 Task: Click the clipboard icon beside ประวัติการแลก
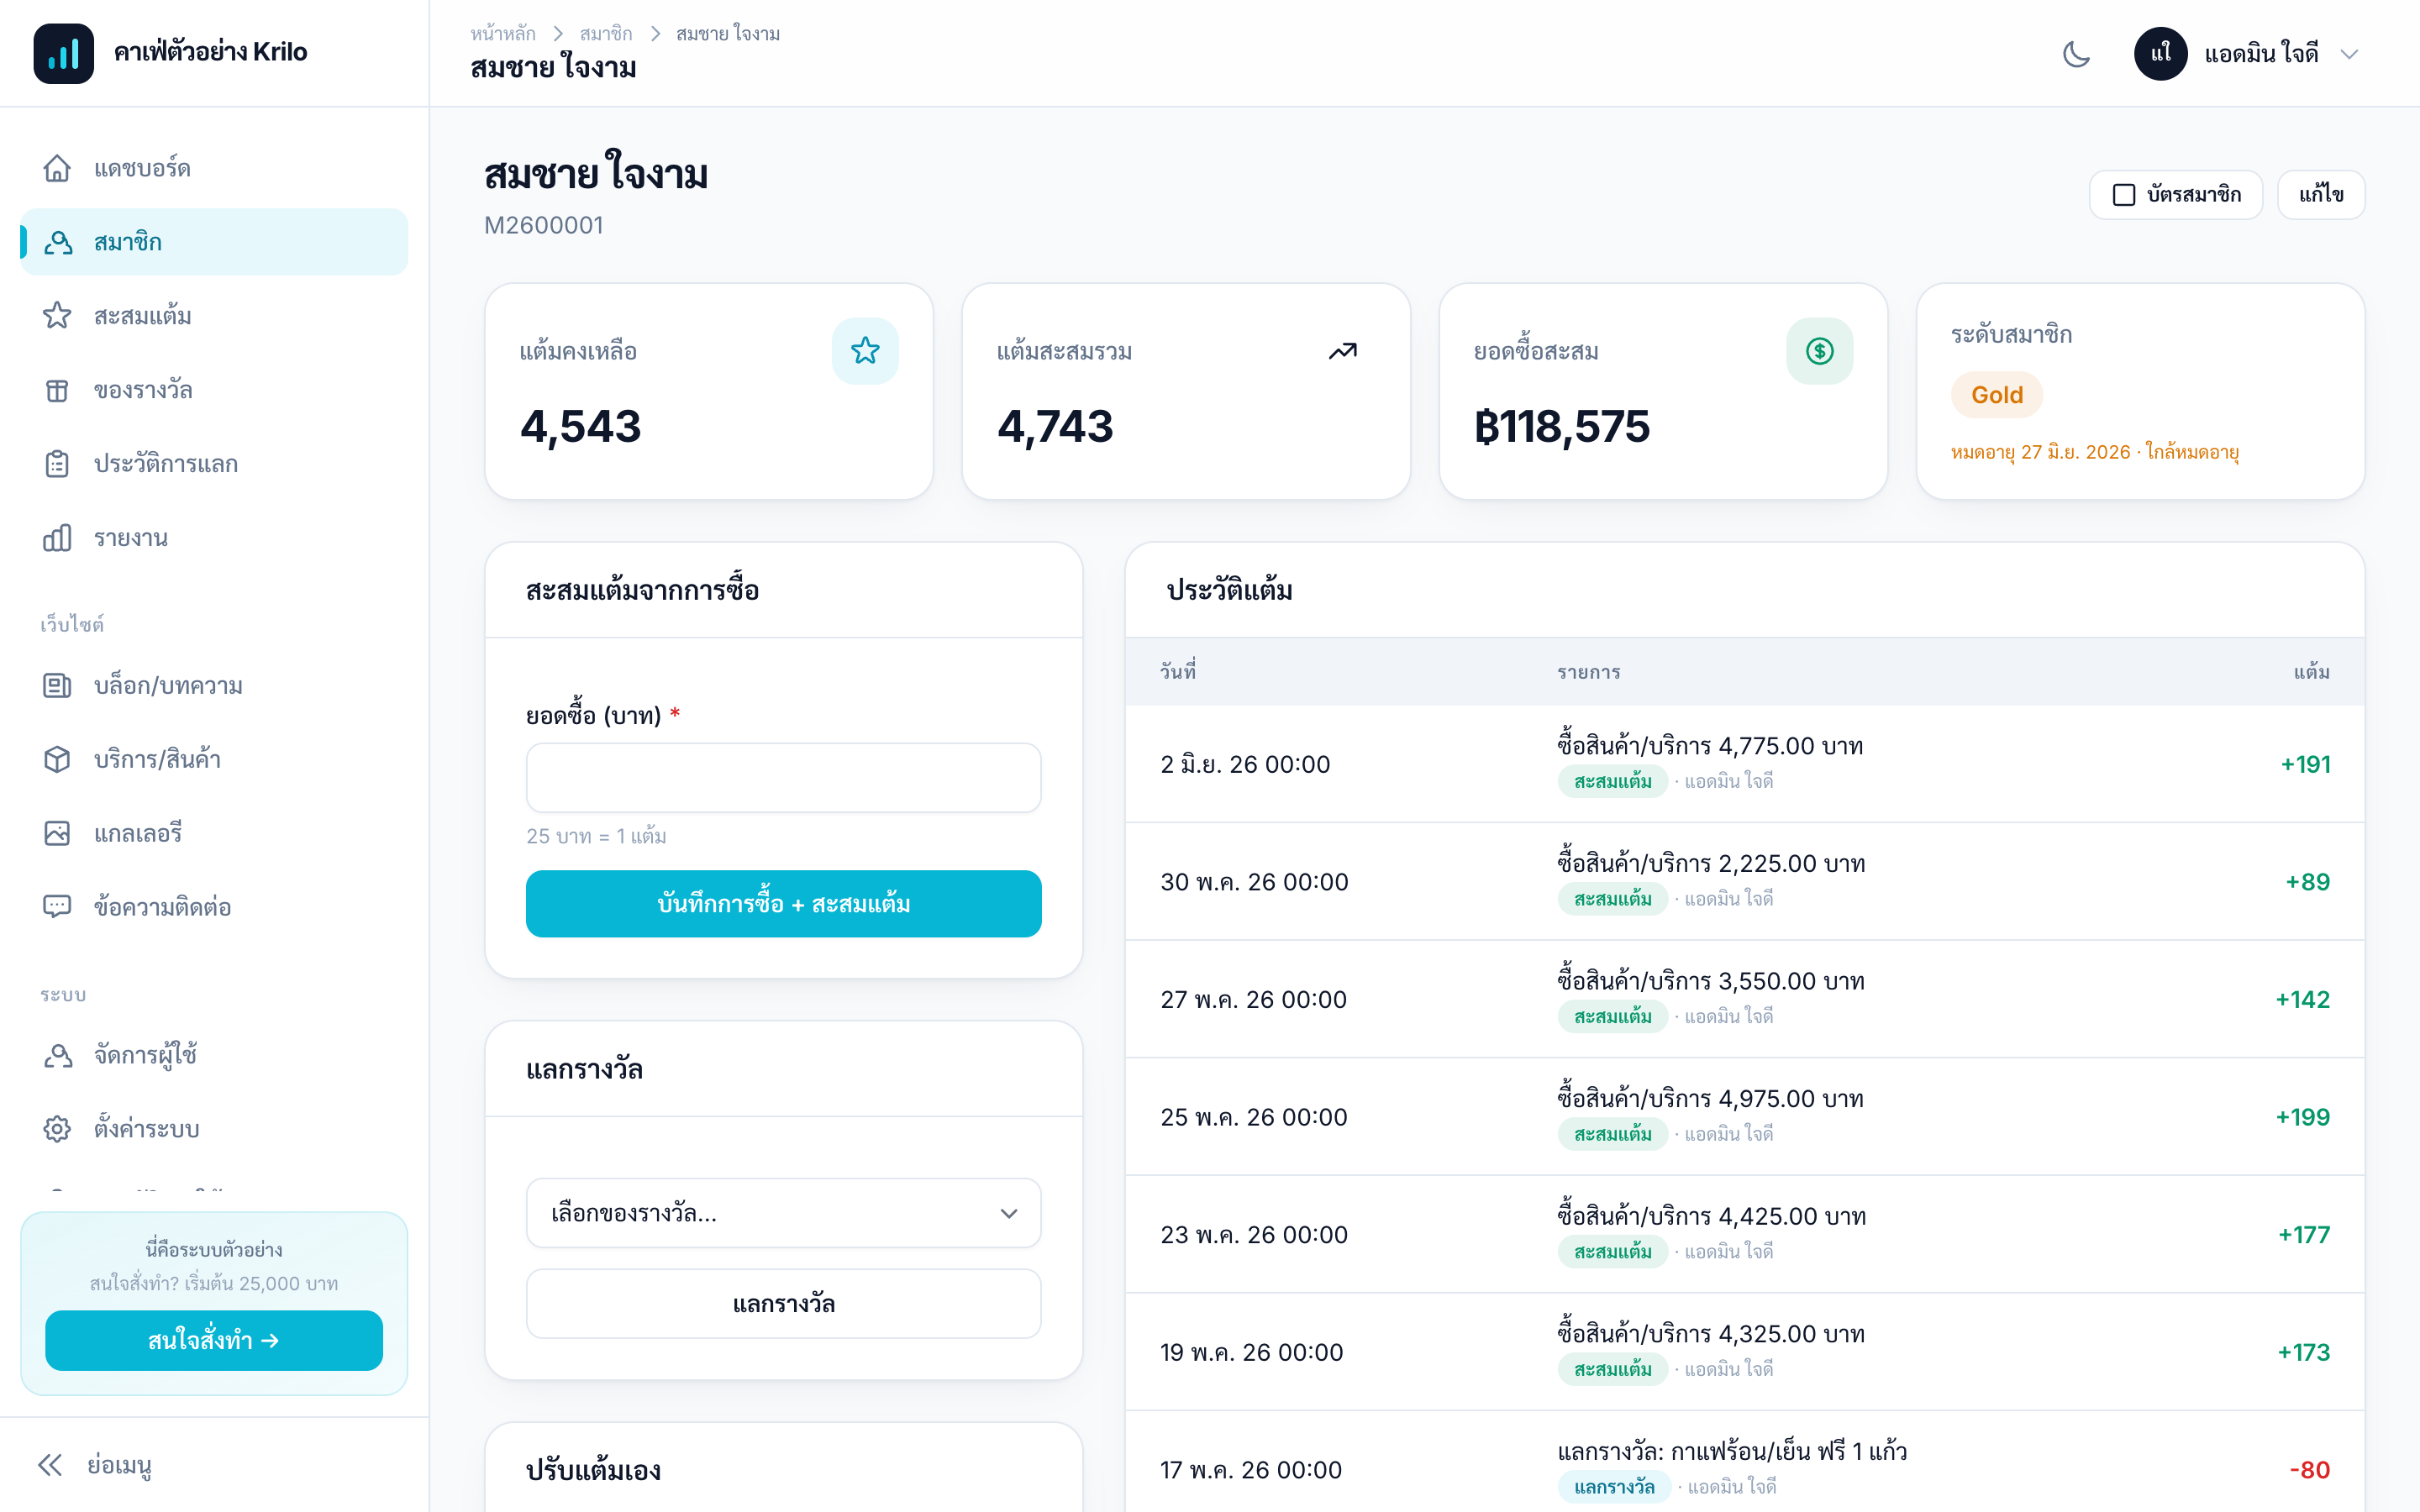tap(57, 464)
